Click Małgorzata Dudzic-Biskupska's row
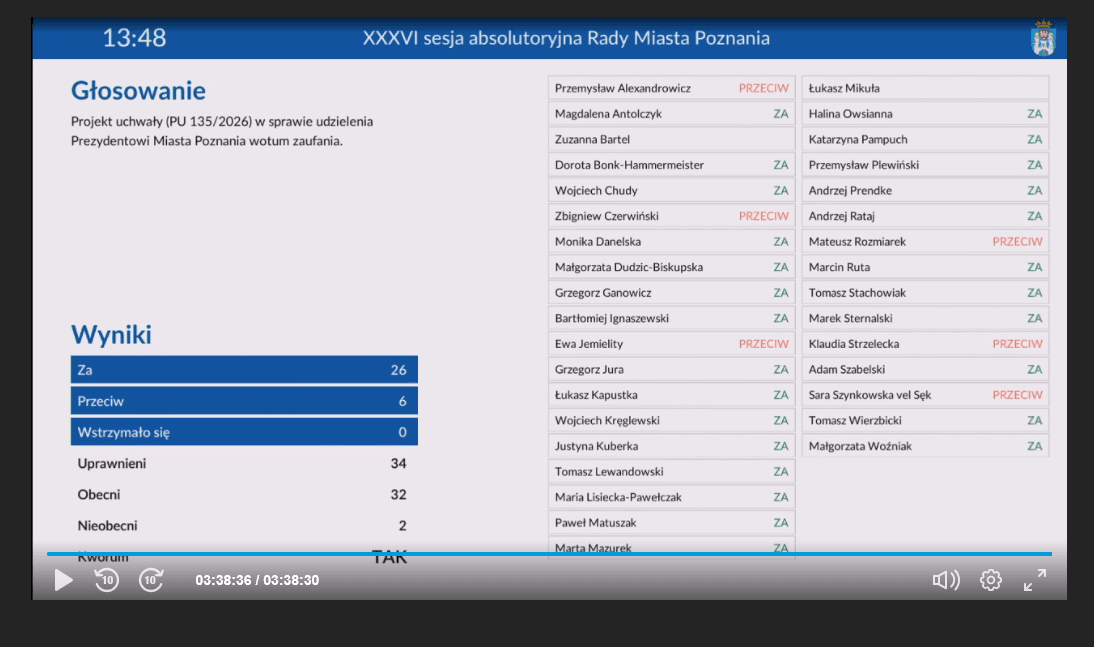The image size is (1094, 647). (671, 267)
